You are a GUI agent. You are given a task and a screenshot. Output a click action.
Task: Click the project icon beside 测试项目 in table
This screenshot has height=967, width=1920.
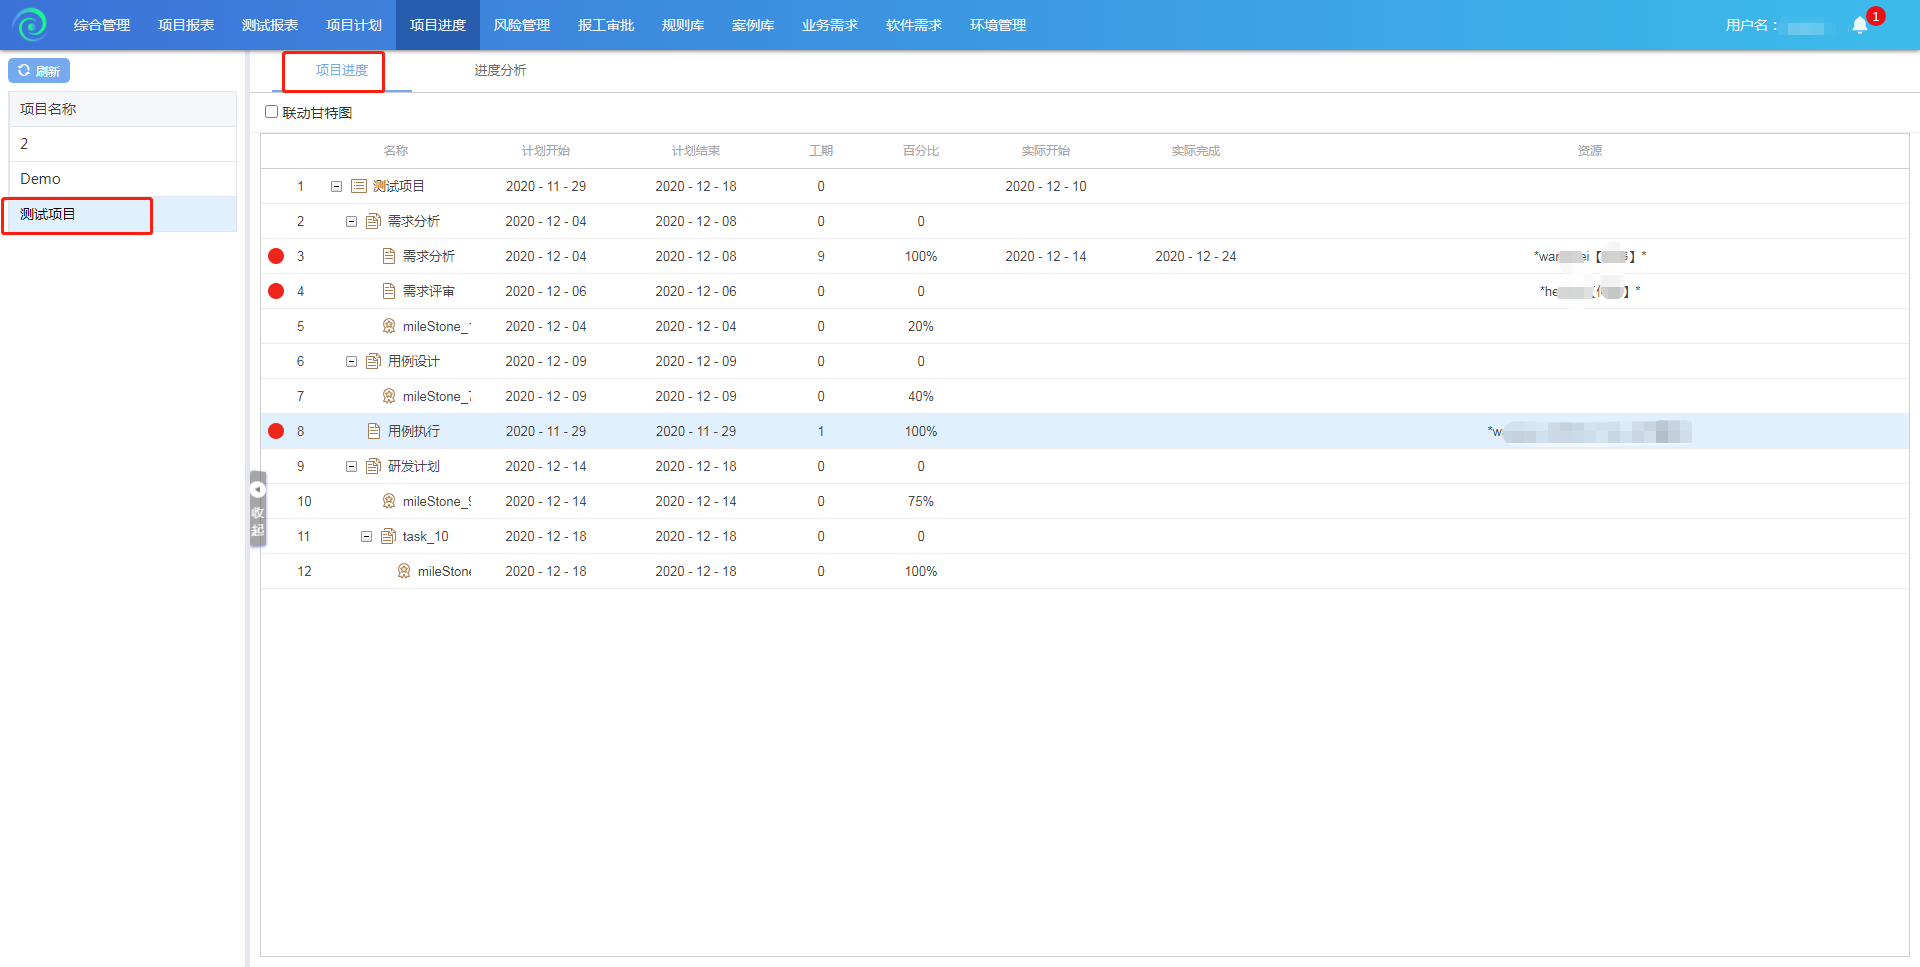(359, 186)
